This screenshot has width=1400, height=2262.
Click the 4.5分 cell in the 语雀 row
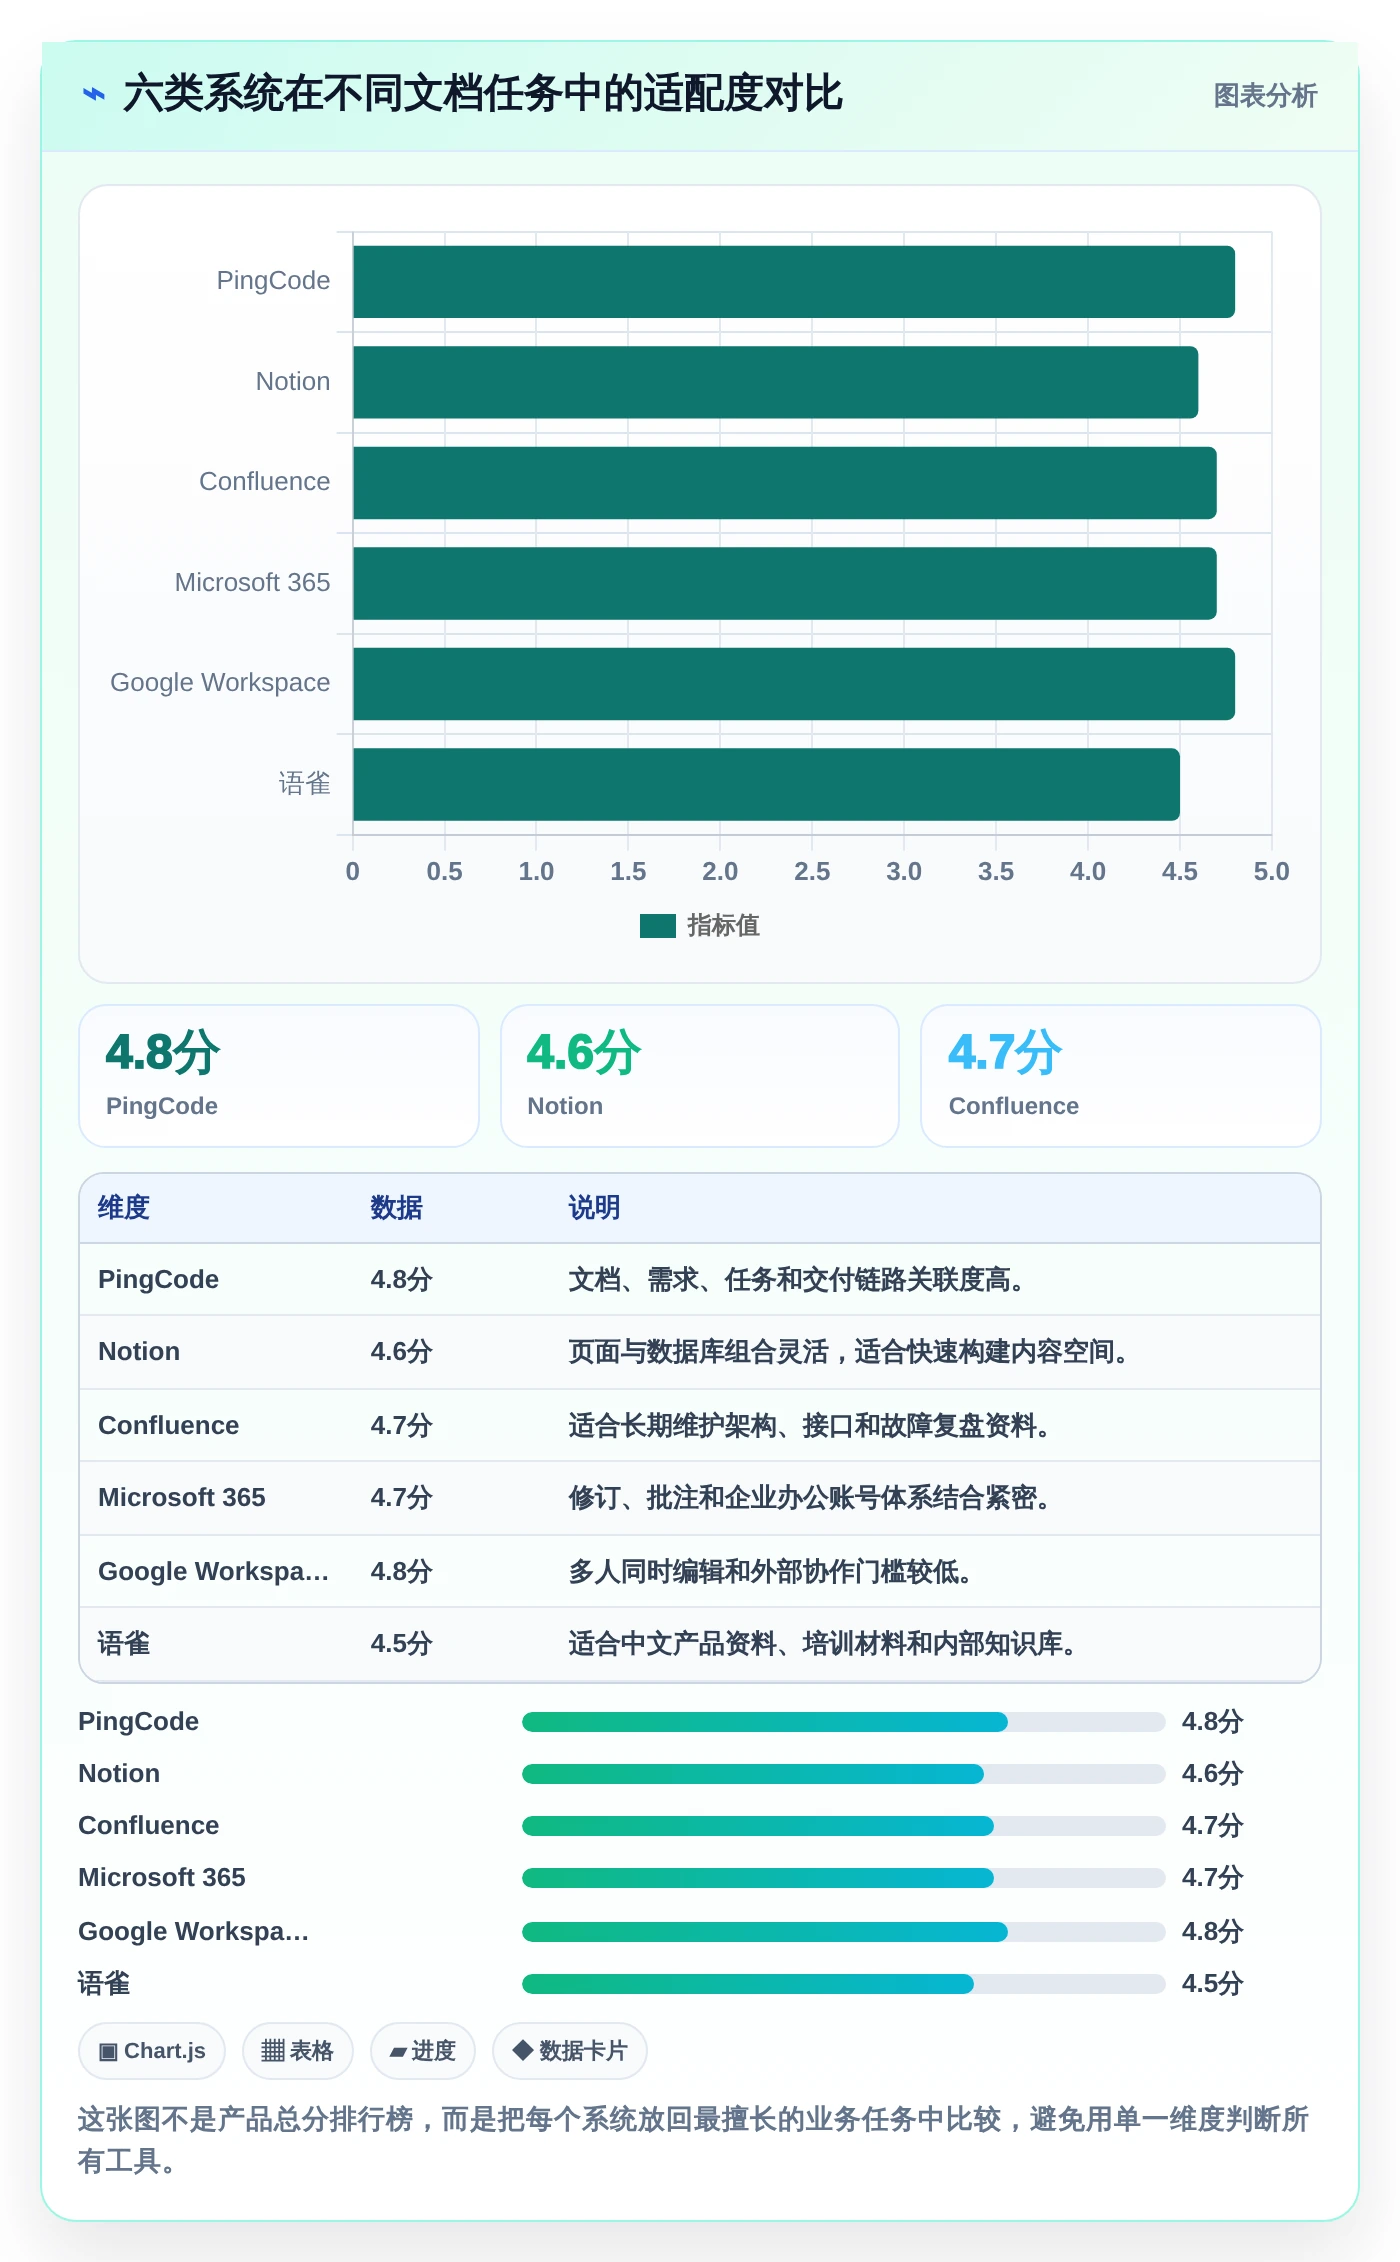[401, 1644]
